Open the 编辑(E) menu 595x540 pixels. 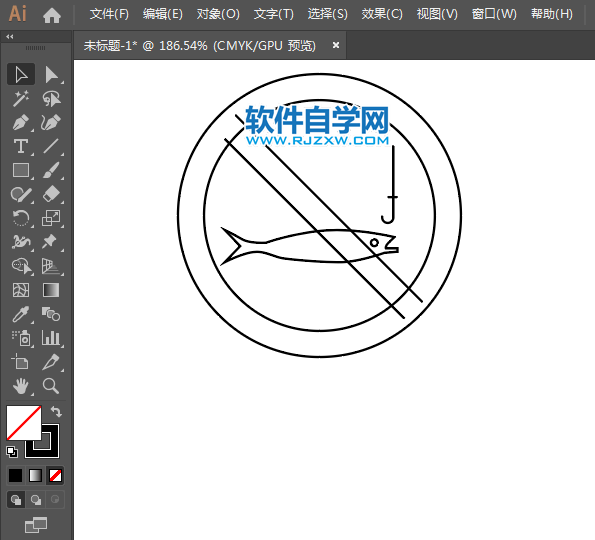pos(163,14)
